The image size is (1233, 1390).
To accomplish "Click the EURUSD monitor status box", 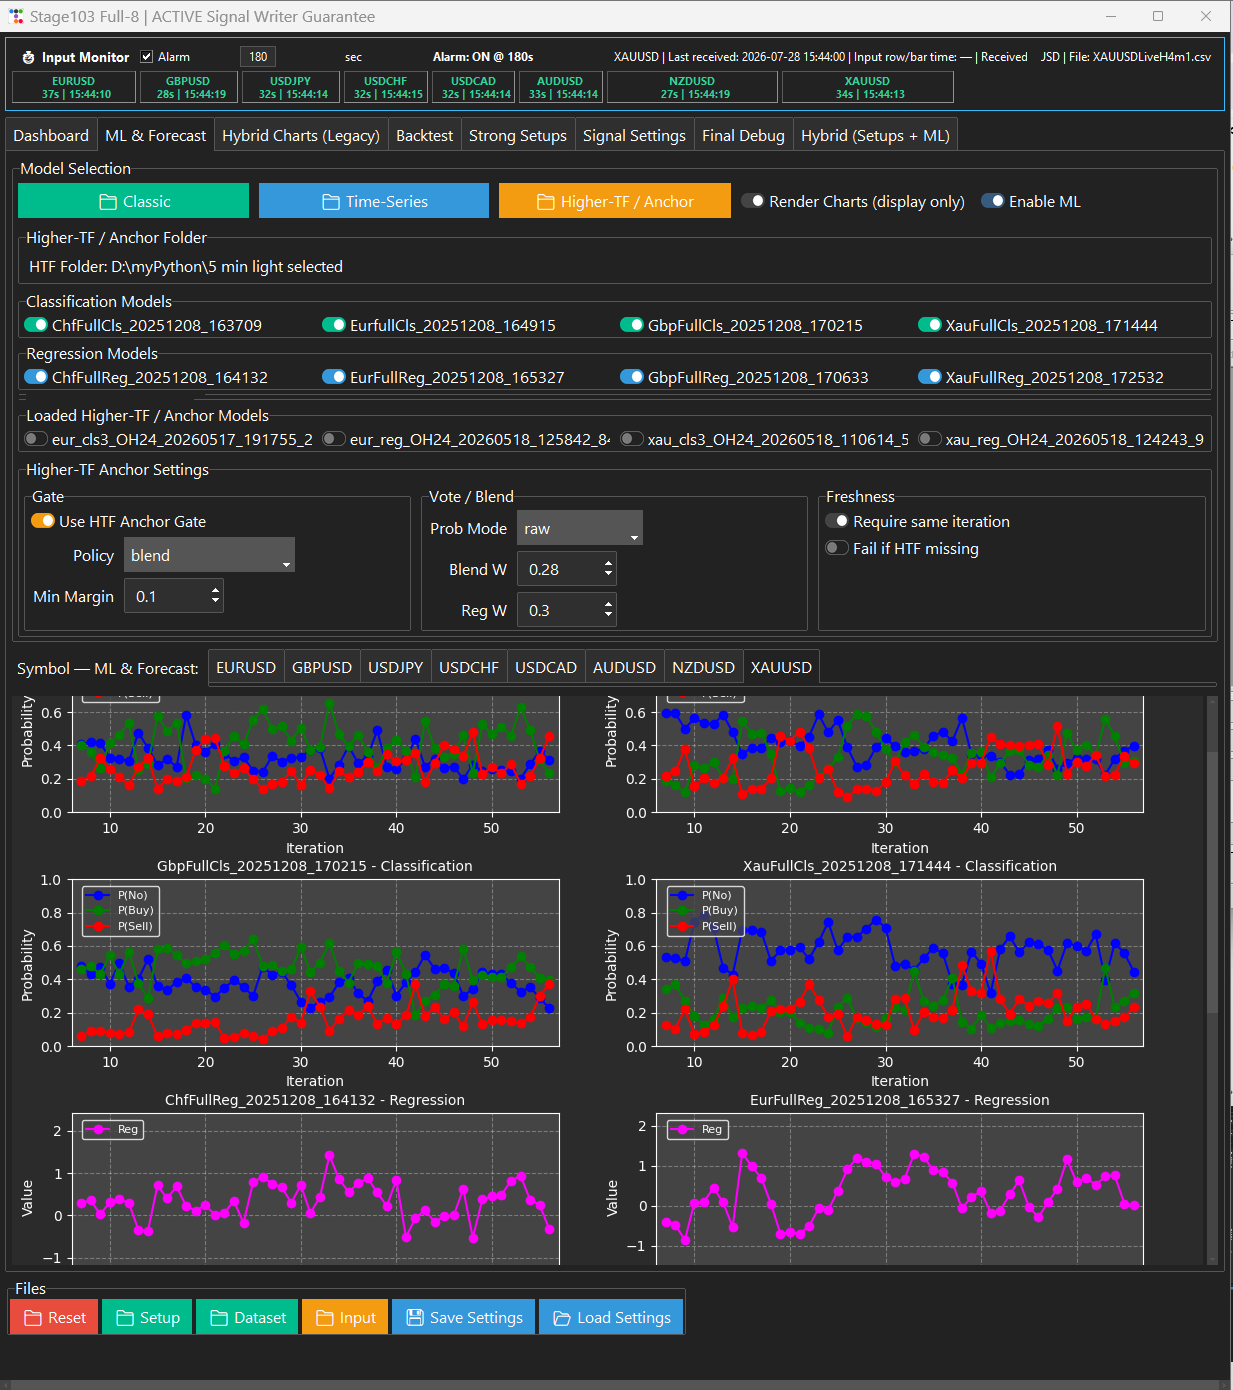I will coord(75,87).
